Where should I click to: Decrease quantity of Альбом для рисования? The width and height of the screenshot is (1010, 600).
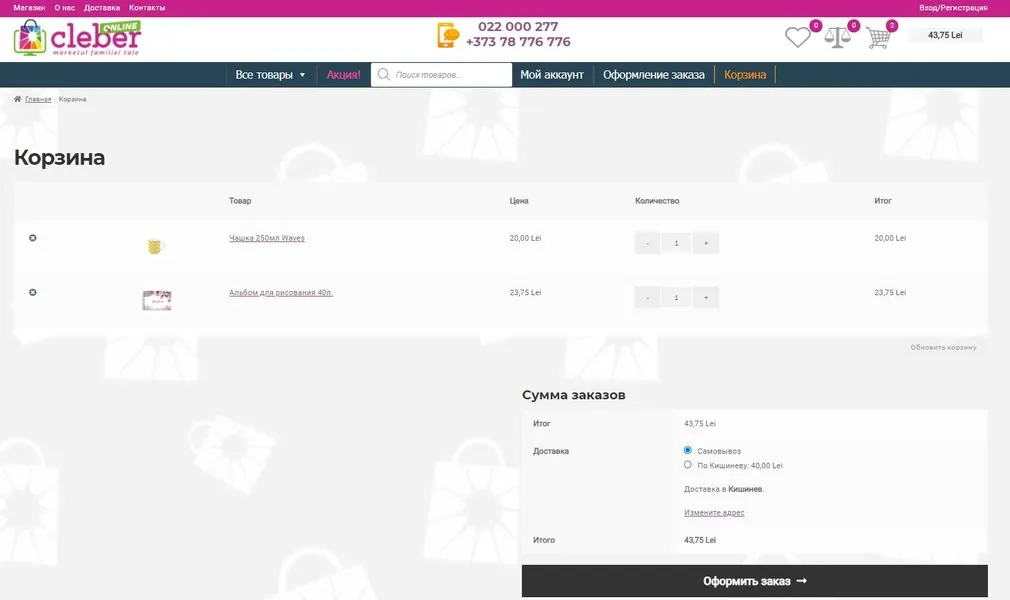647,297
